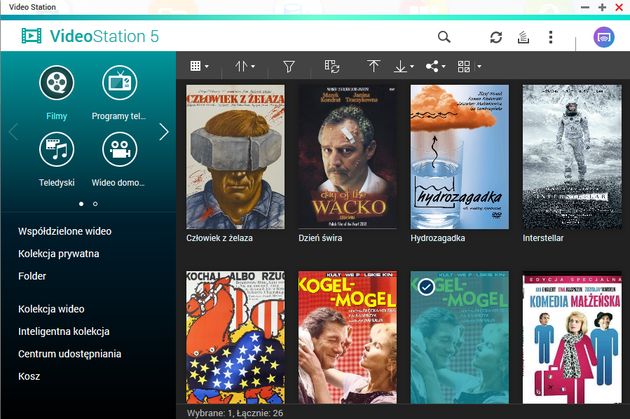Go to Centrum udostępniania
The width and height of the screenshot is (630, 419).
click(x=70, y=354)
